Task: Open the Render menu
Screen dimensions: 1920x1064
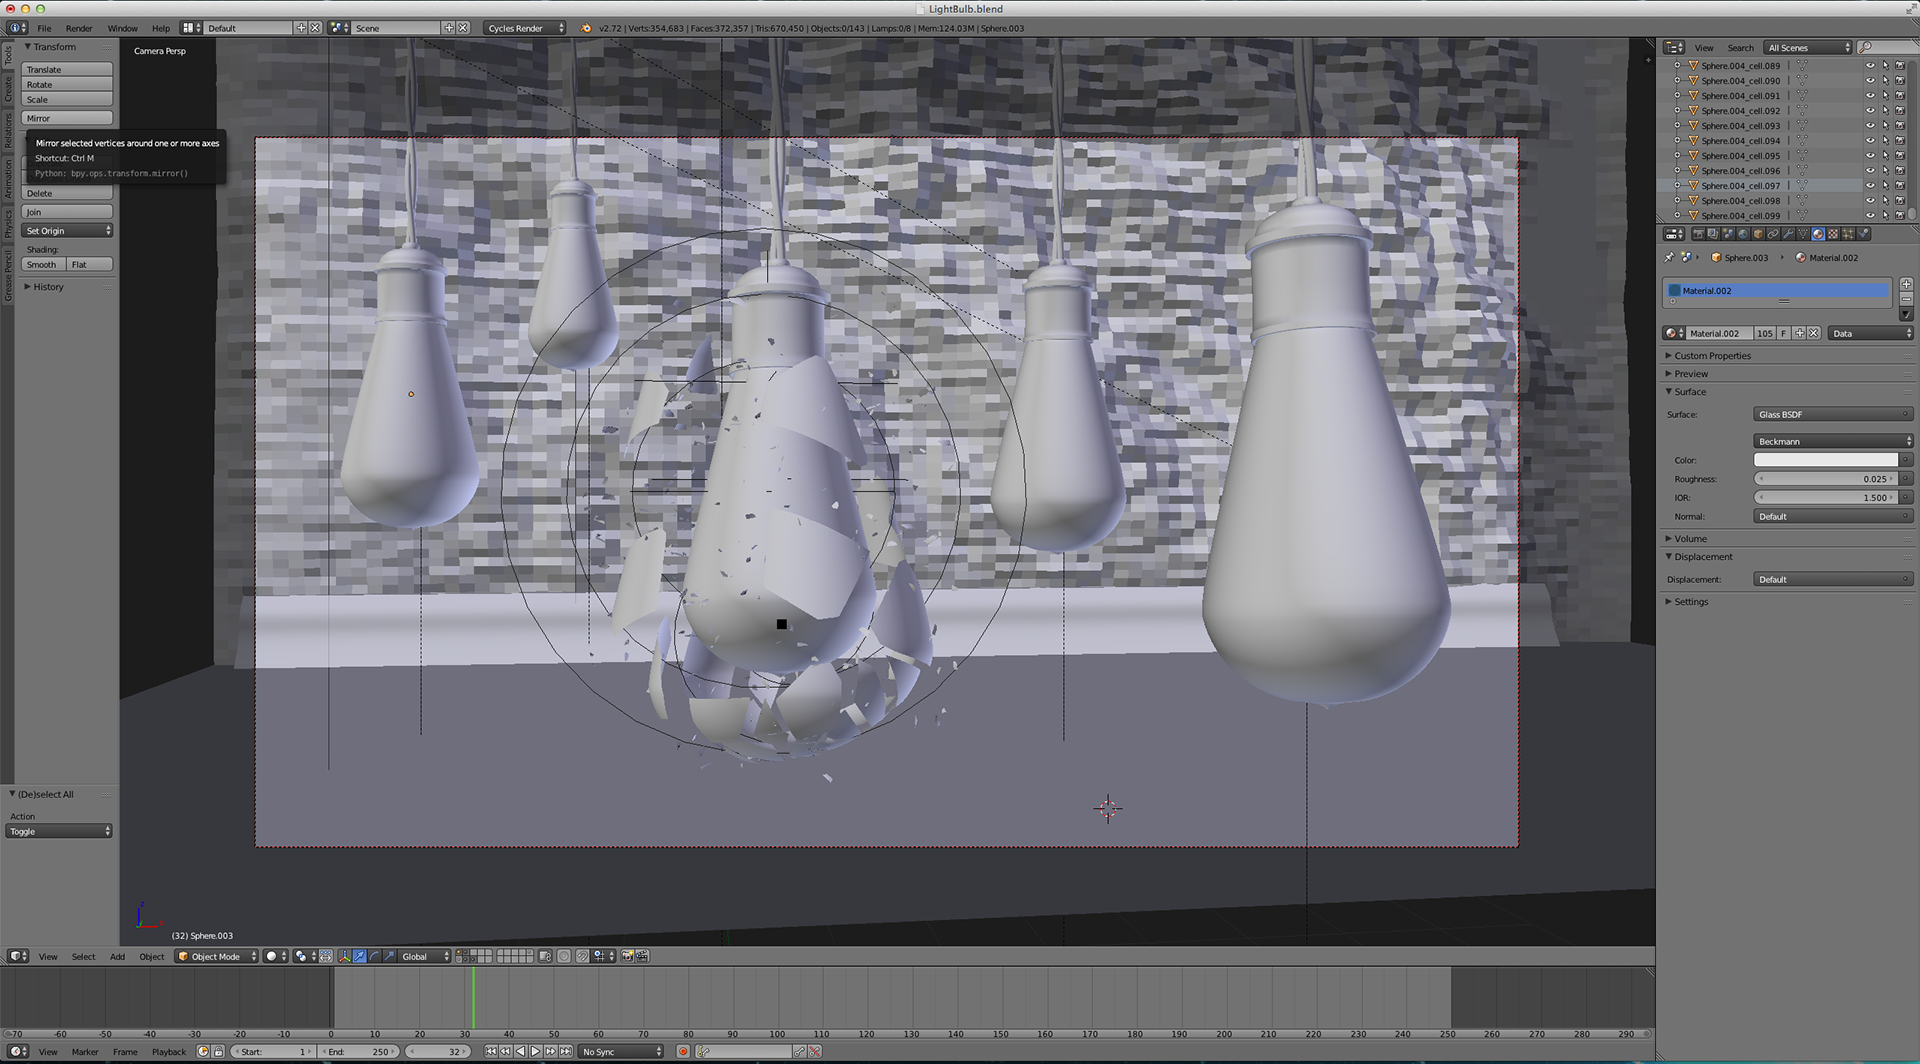Action: coord(79,28)
